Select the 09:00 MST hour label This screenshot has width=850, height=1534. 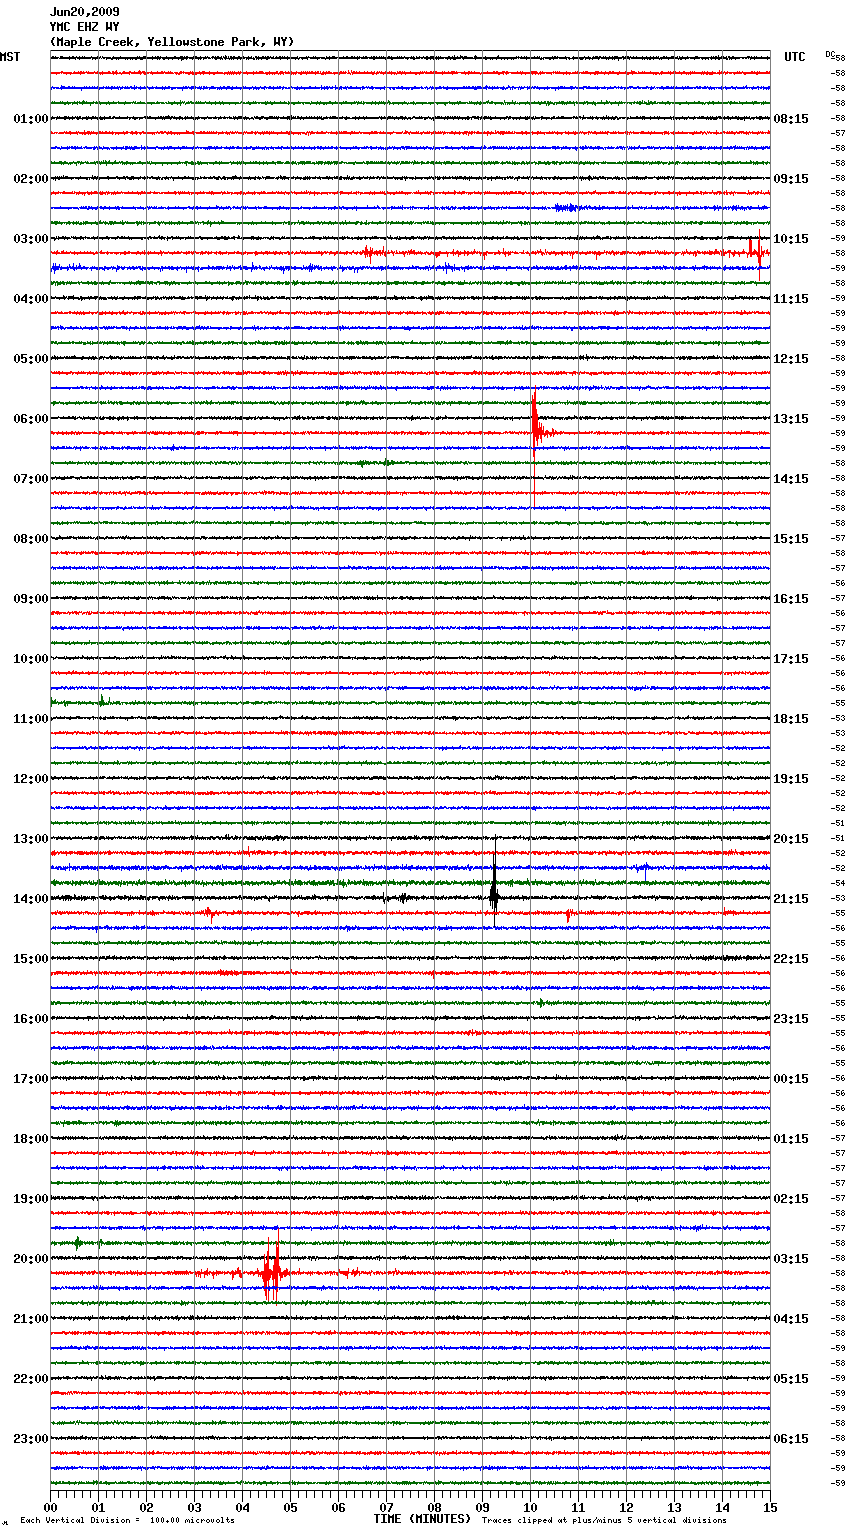30,599
